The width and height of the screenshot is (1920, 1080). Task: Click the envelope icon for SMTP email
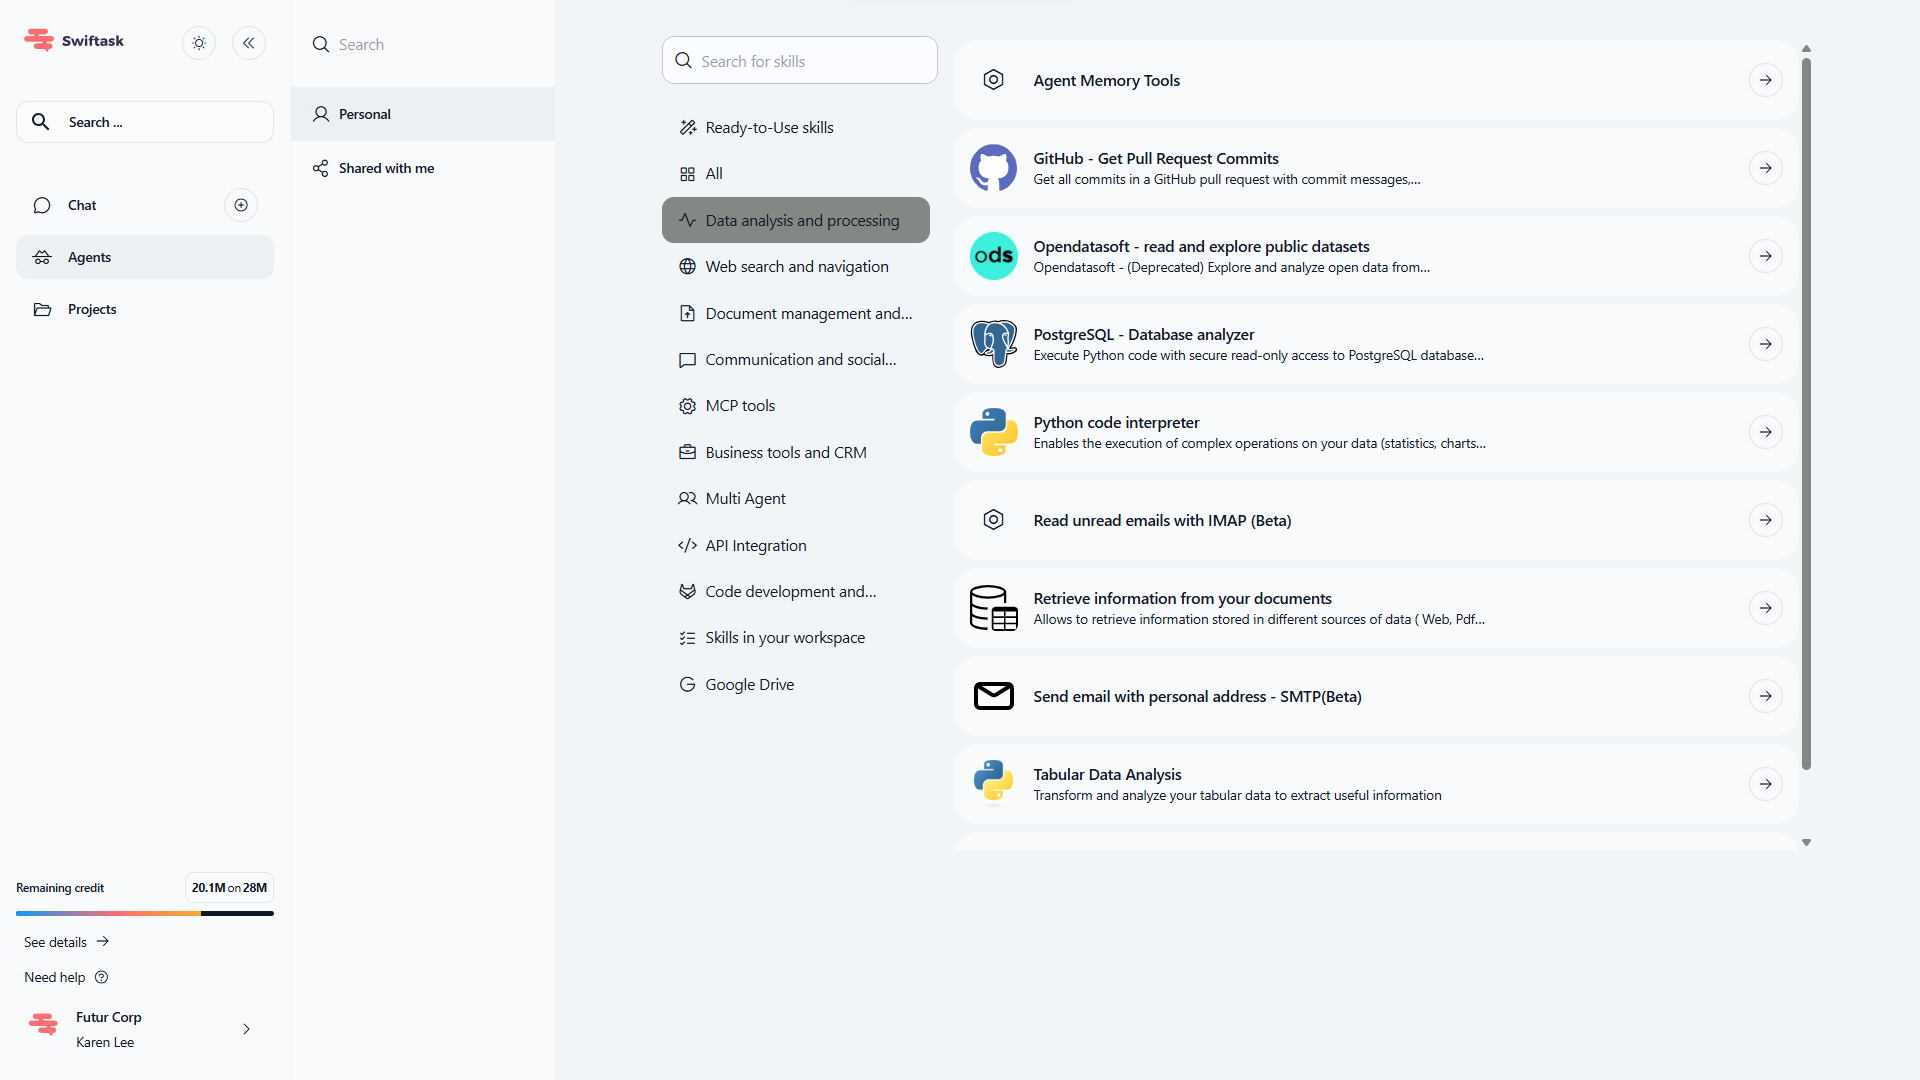pos(993,696)
